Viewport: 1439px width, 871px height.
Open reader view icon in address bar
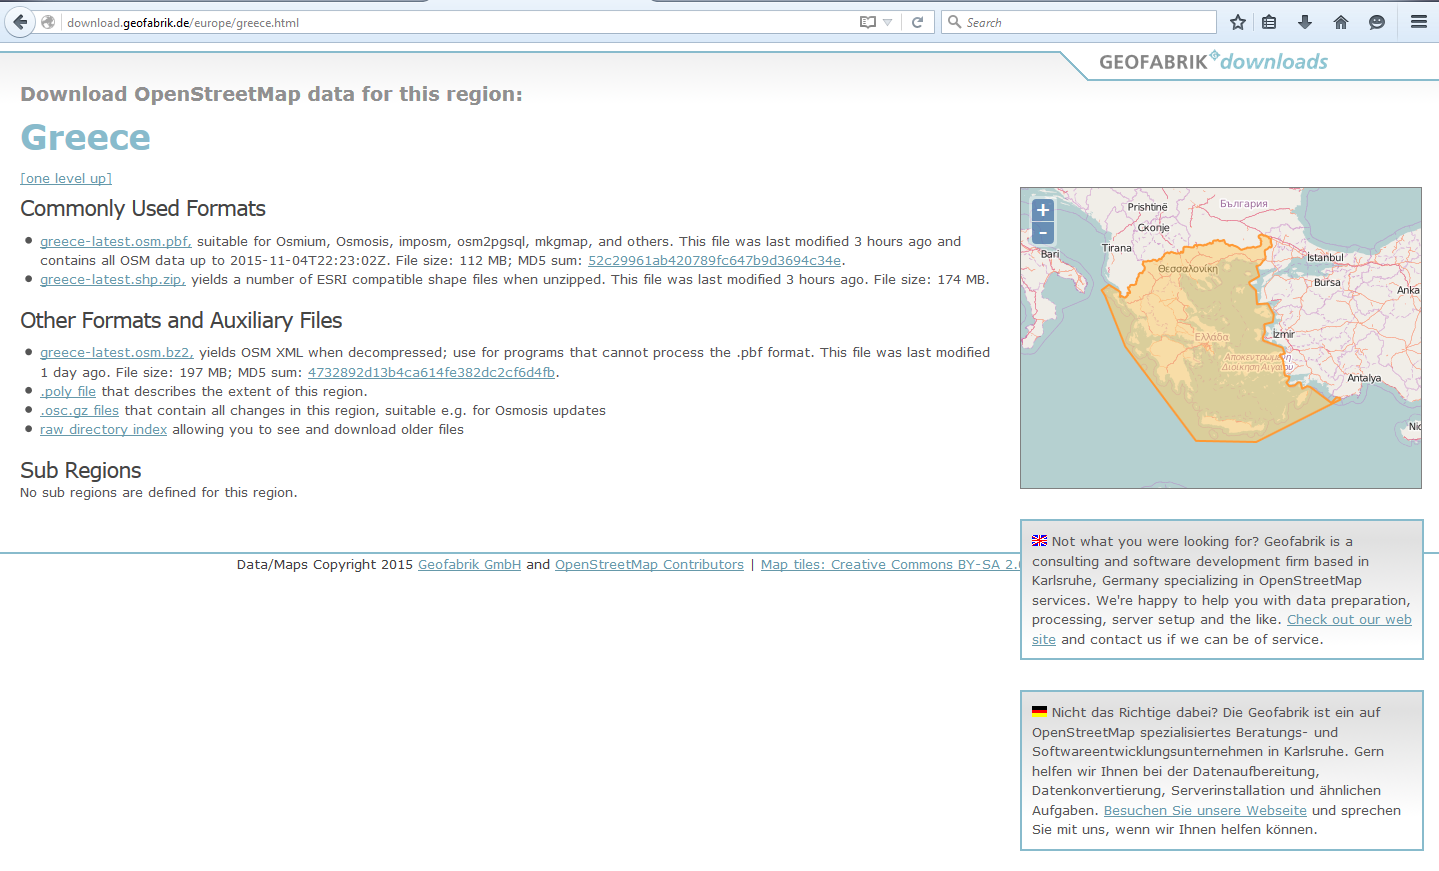(x=867, y=22)
